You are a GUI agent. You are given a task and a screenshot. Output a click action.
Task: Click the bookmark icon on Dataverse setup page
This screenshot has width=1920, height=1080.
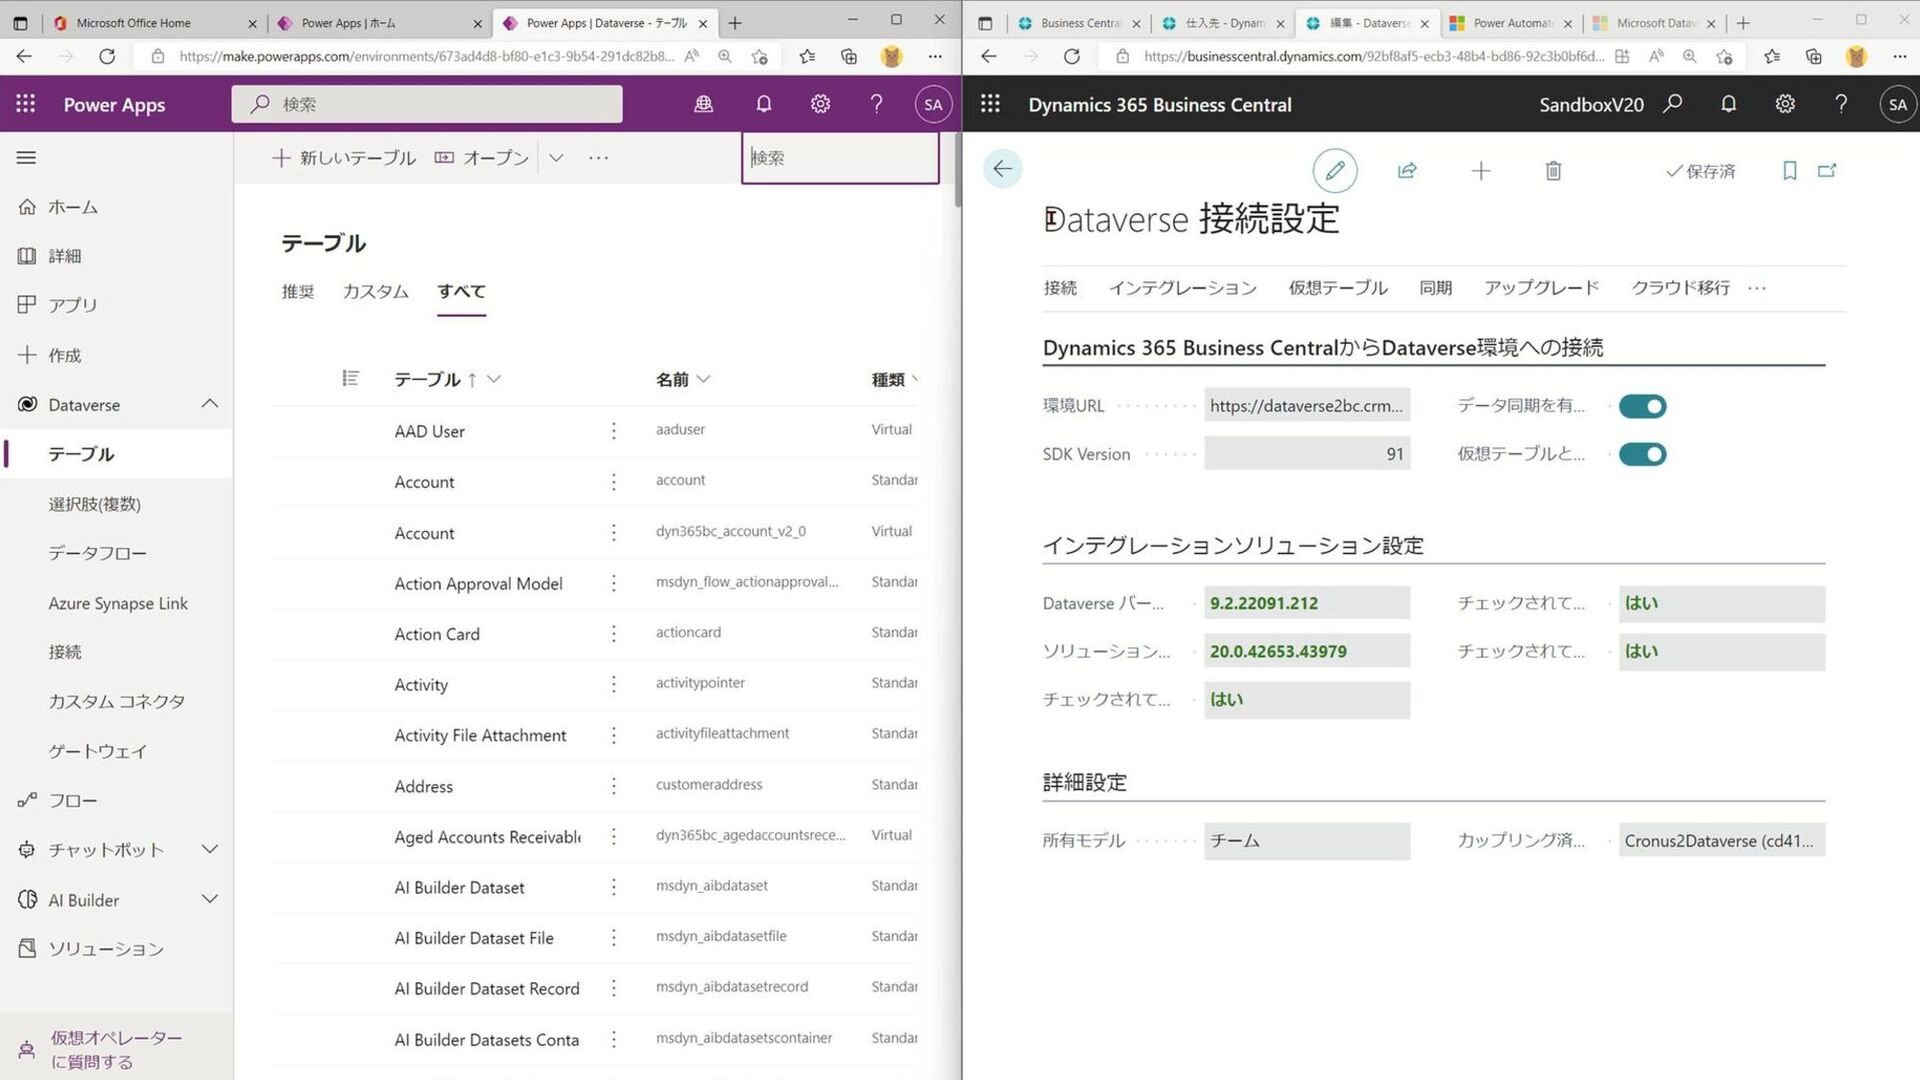(x=1790, y=171)
